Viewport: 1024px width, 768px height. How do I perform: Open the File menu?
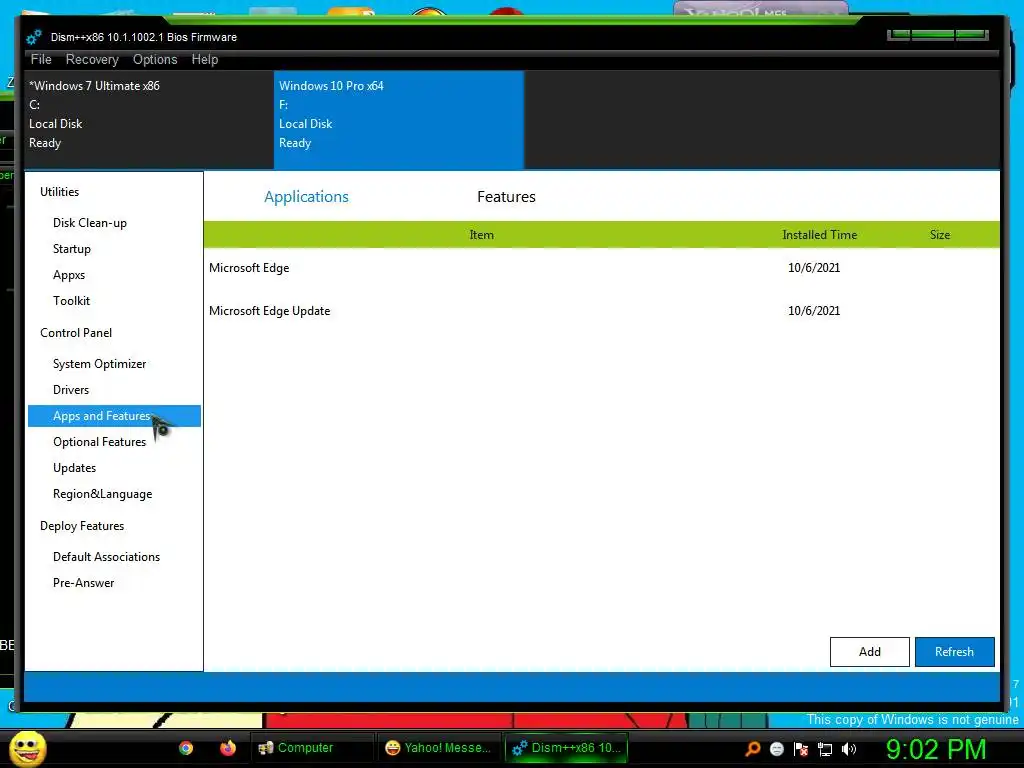tap(40, 59)
